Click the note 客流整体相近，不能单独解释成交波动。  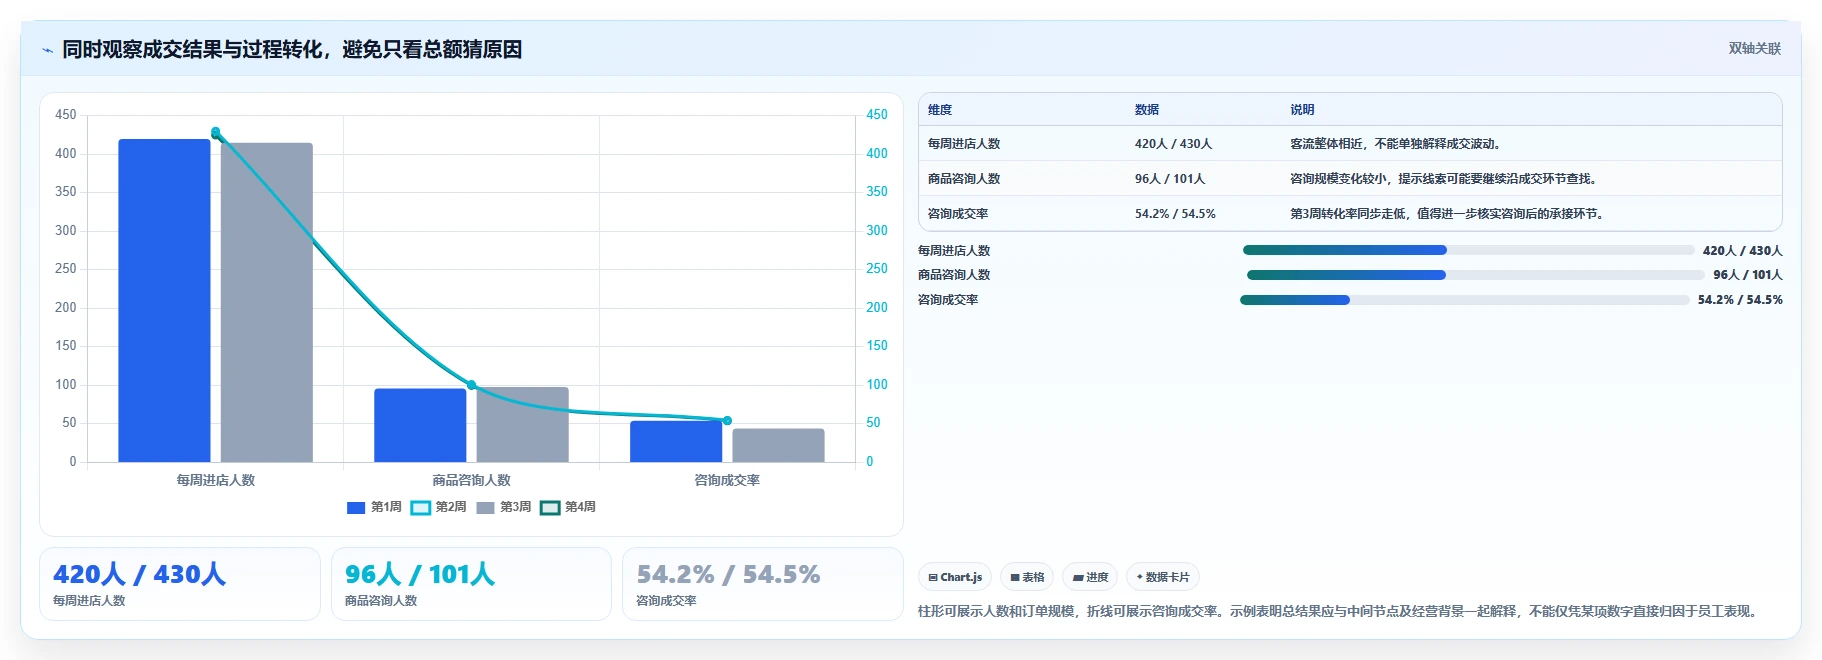coord(1397,144)
